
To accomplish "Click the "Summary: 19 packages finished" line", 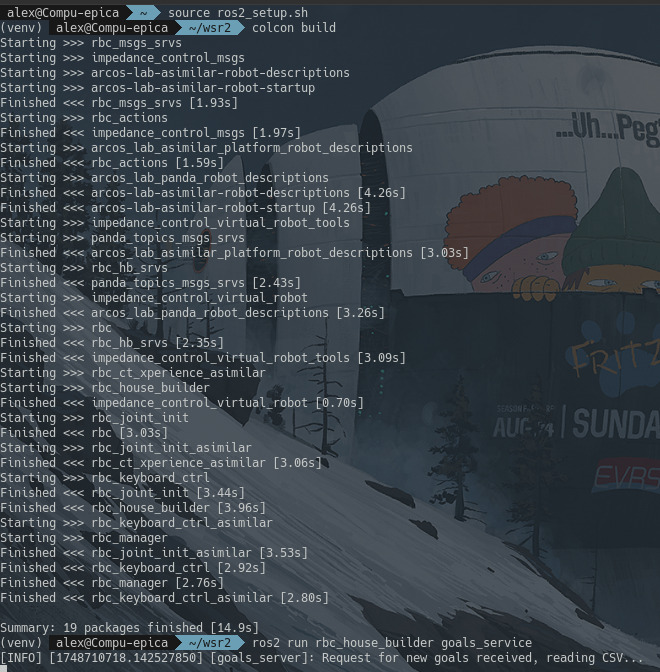I will tap(130, 628).
